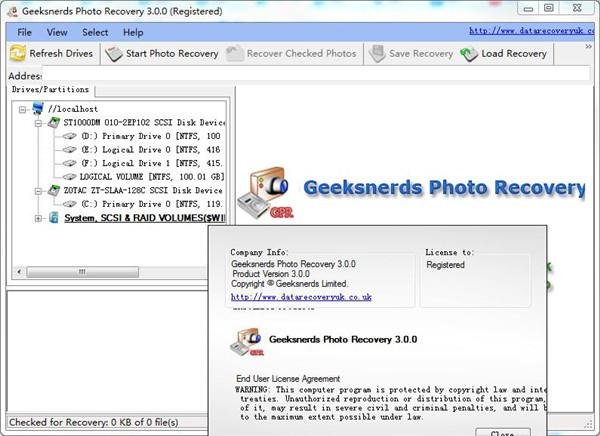The width and height of the screenshot is (600, 436).
Task: Open the Select menu
Action: click(x=95, y=32)
